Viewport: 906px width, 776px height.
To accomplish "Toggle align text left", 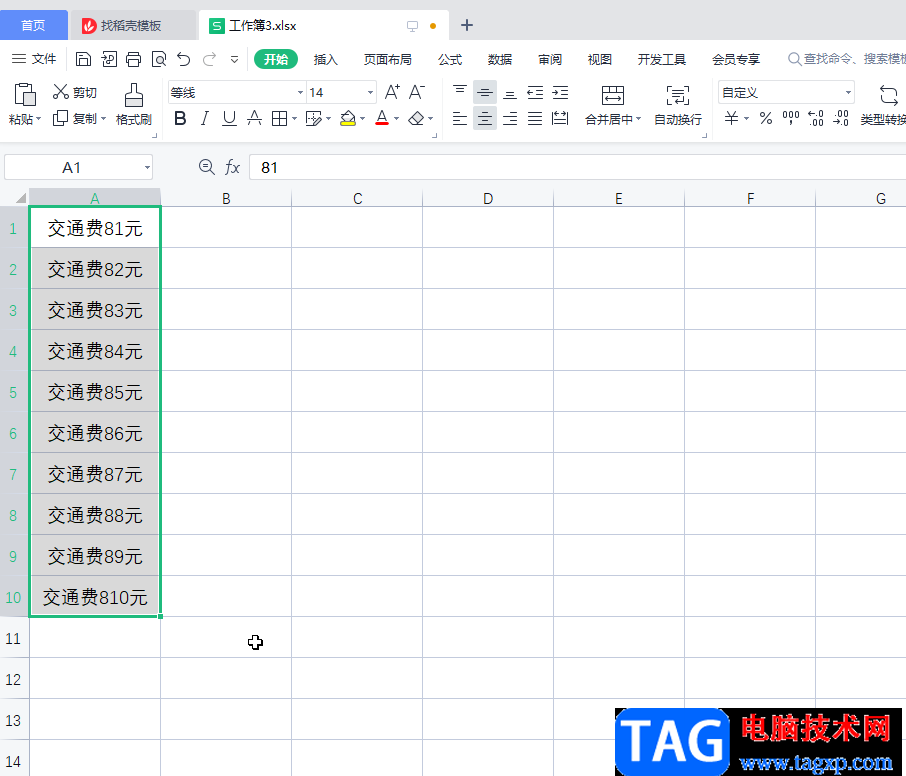I will (460, 118).
